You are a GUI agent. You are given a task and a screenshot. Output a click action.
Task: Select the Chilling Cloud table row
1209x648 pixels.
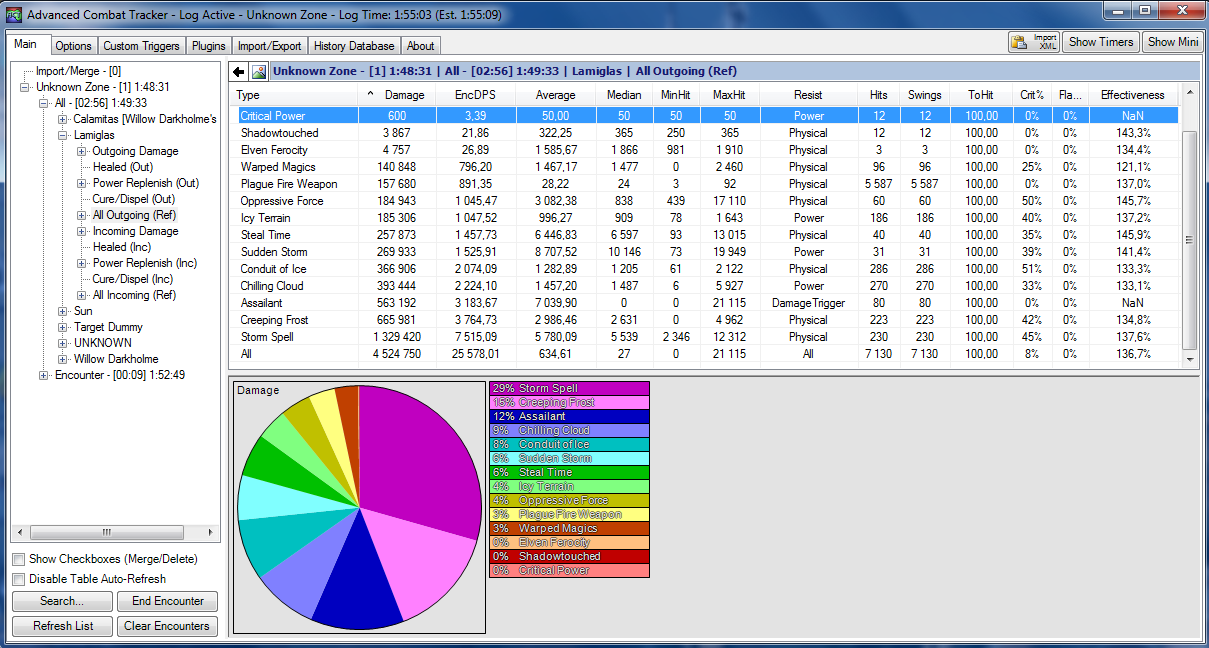coord(705,286)
